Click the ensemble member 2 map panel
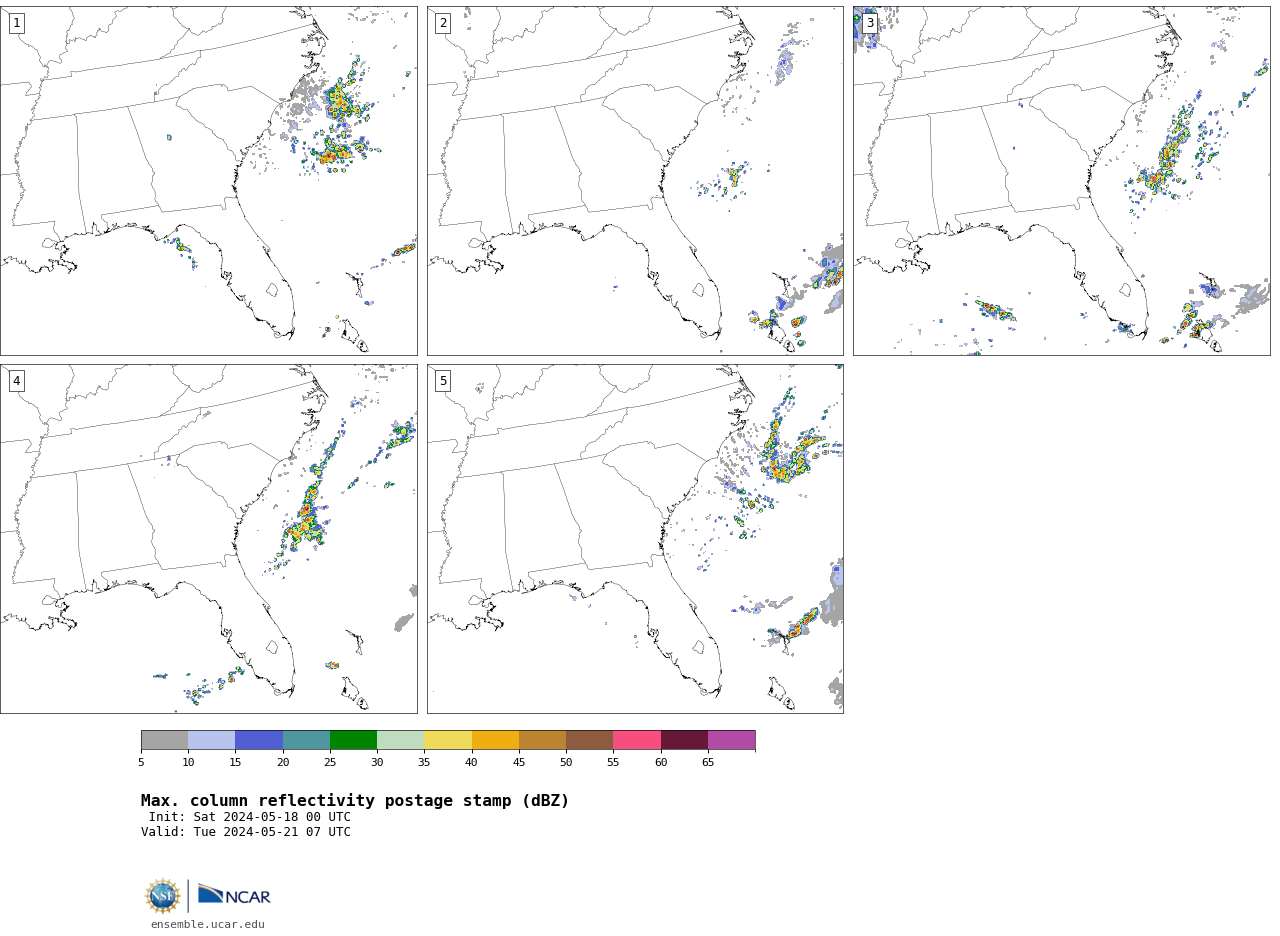This screenshot has height=936, width=1280. coord(635,181)
